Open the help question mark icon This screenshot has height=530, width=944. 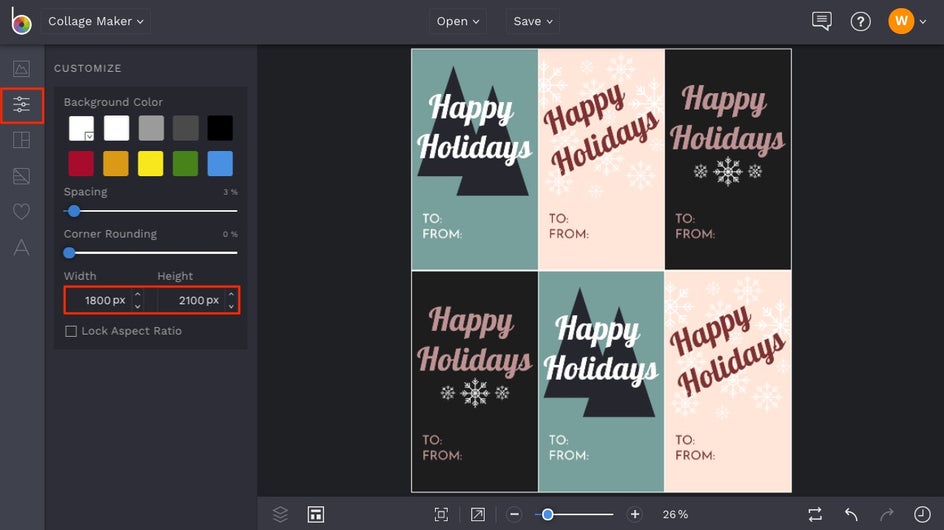pyautogui.click(x=860, y=22)
